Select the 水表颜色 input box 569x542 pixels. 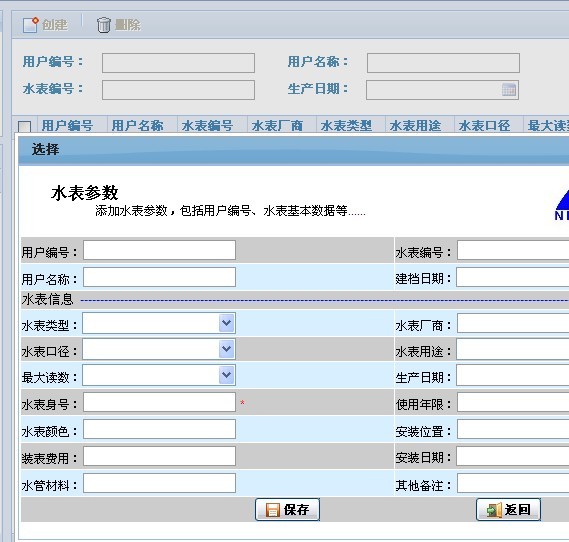159,429
